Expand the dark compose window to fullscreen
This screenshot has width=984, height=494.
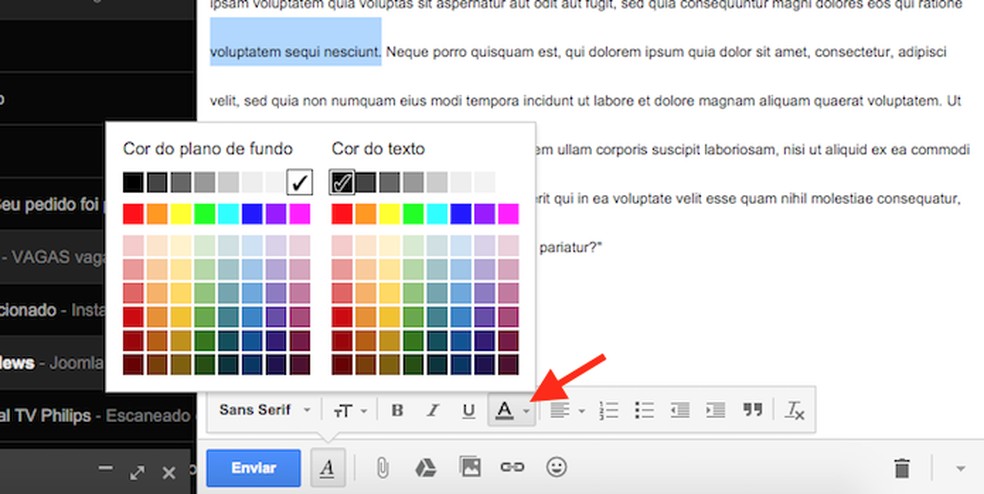137,473
